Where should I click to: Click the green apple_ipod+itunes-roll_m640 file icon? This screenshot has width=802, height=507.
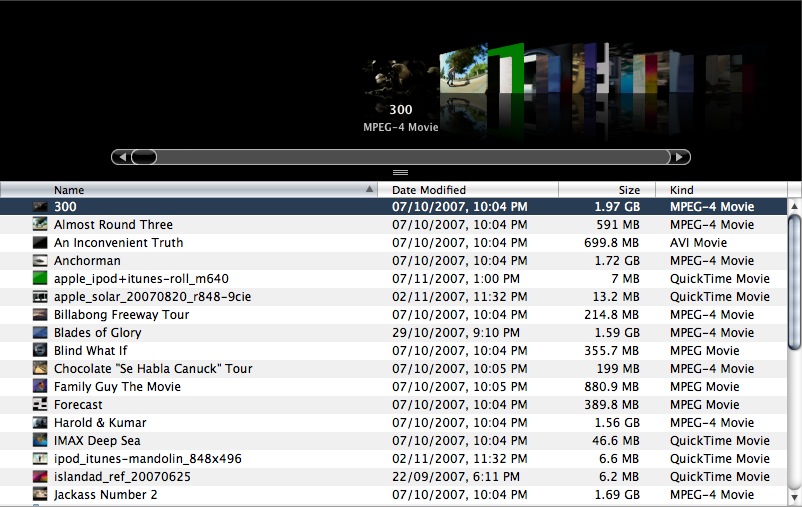tap(40, 278)
